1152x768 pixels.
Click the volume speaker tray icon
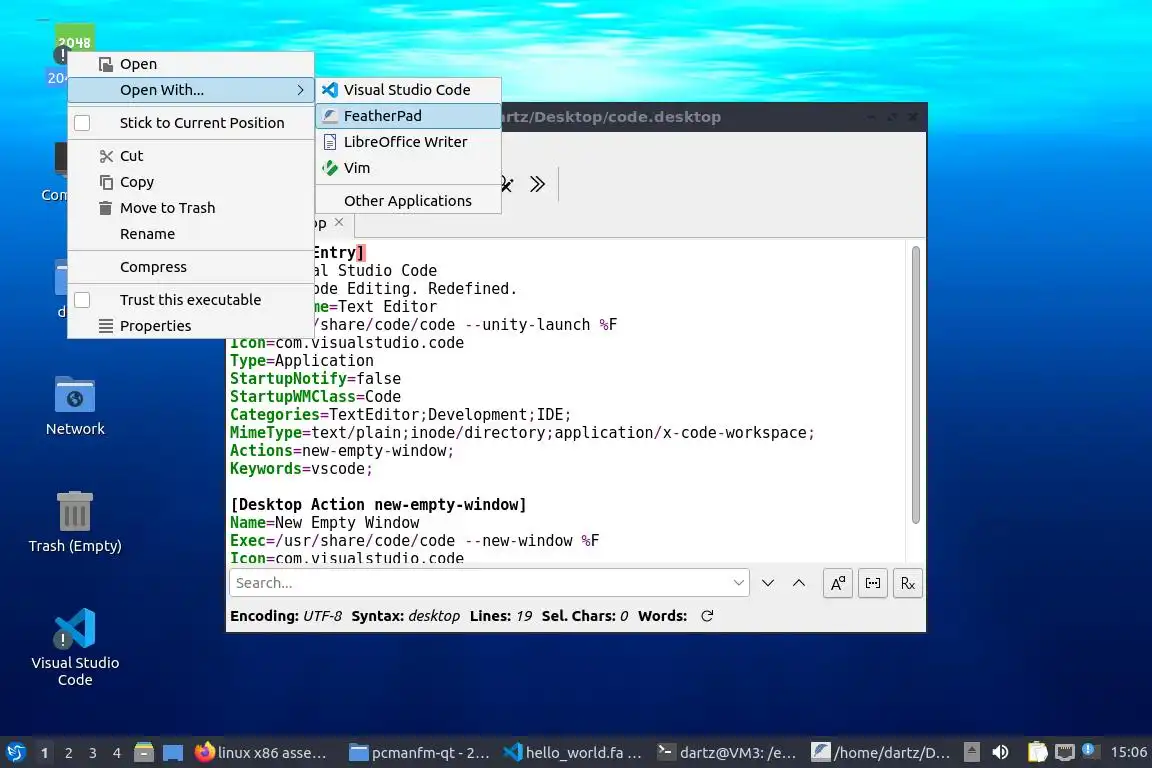coord(1000,752)
